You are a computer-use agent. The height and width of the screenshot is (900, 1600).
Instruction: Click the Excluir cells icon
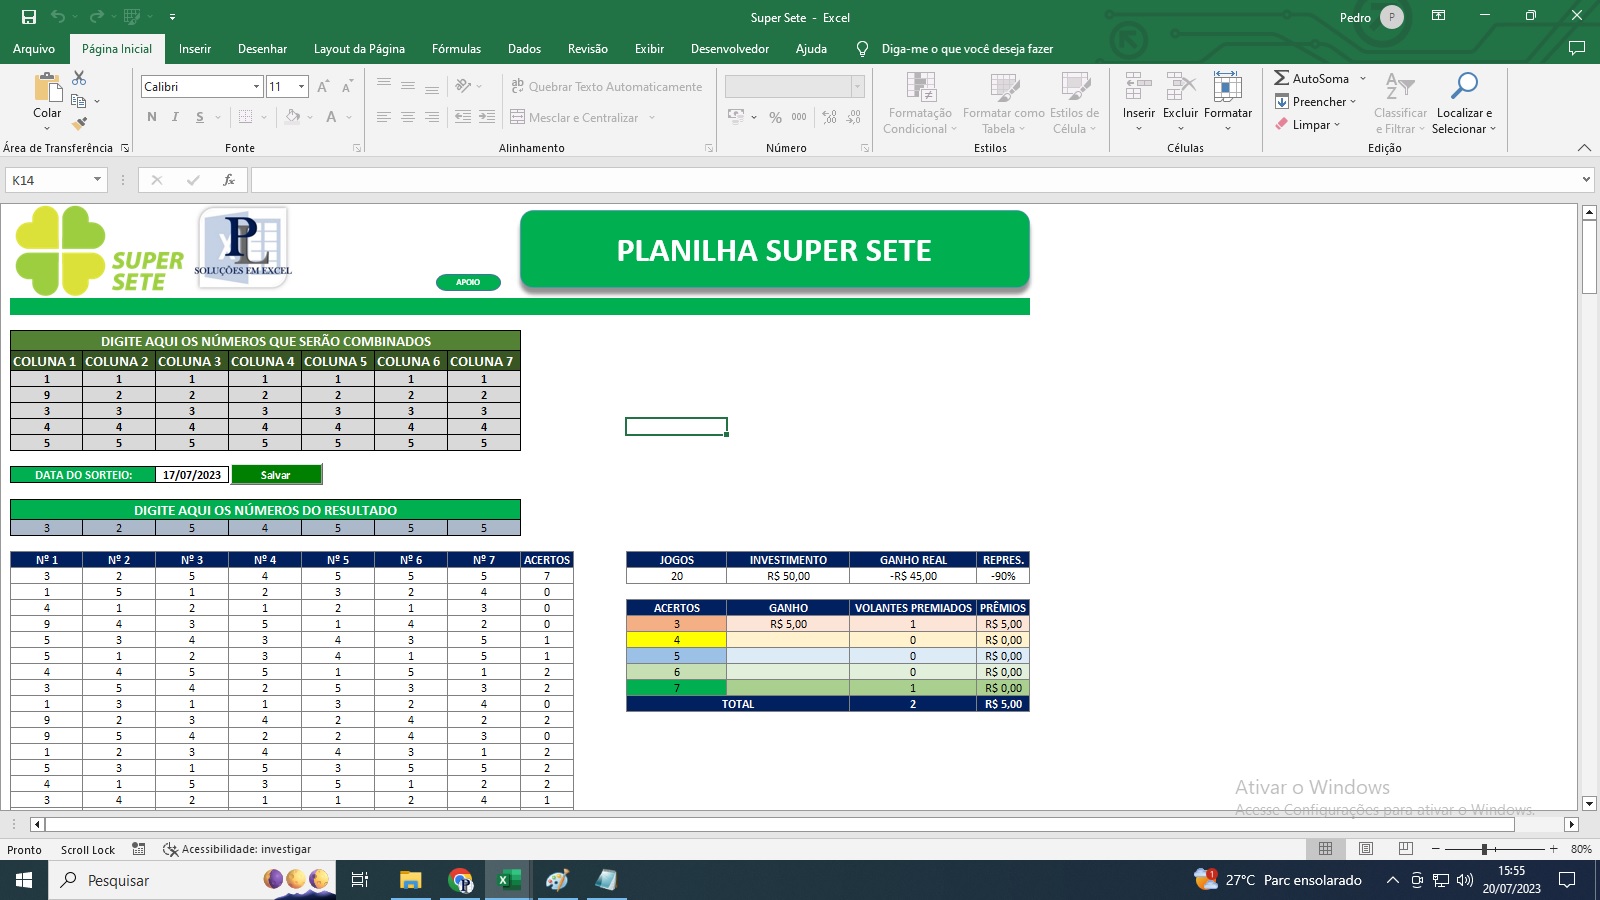[x=1180, y=88]
